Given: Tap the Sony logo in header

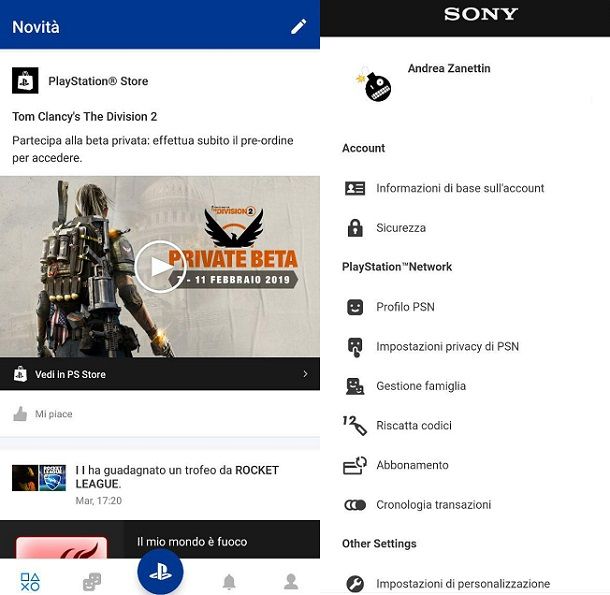Looking at the screenshot, I should click(480, 14).
